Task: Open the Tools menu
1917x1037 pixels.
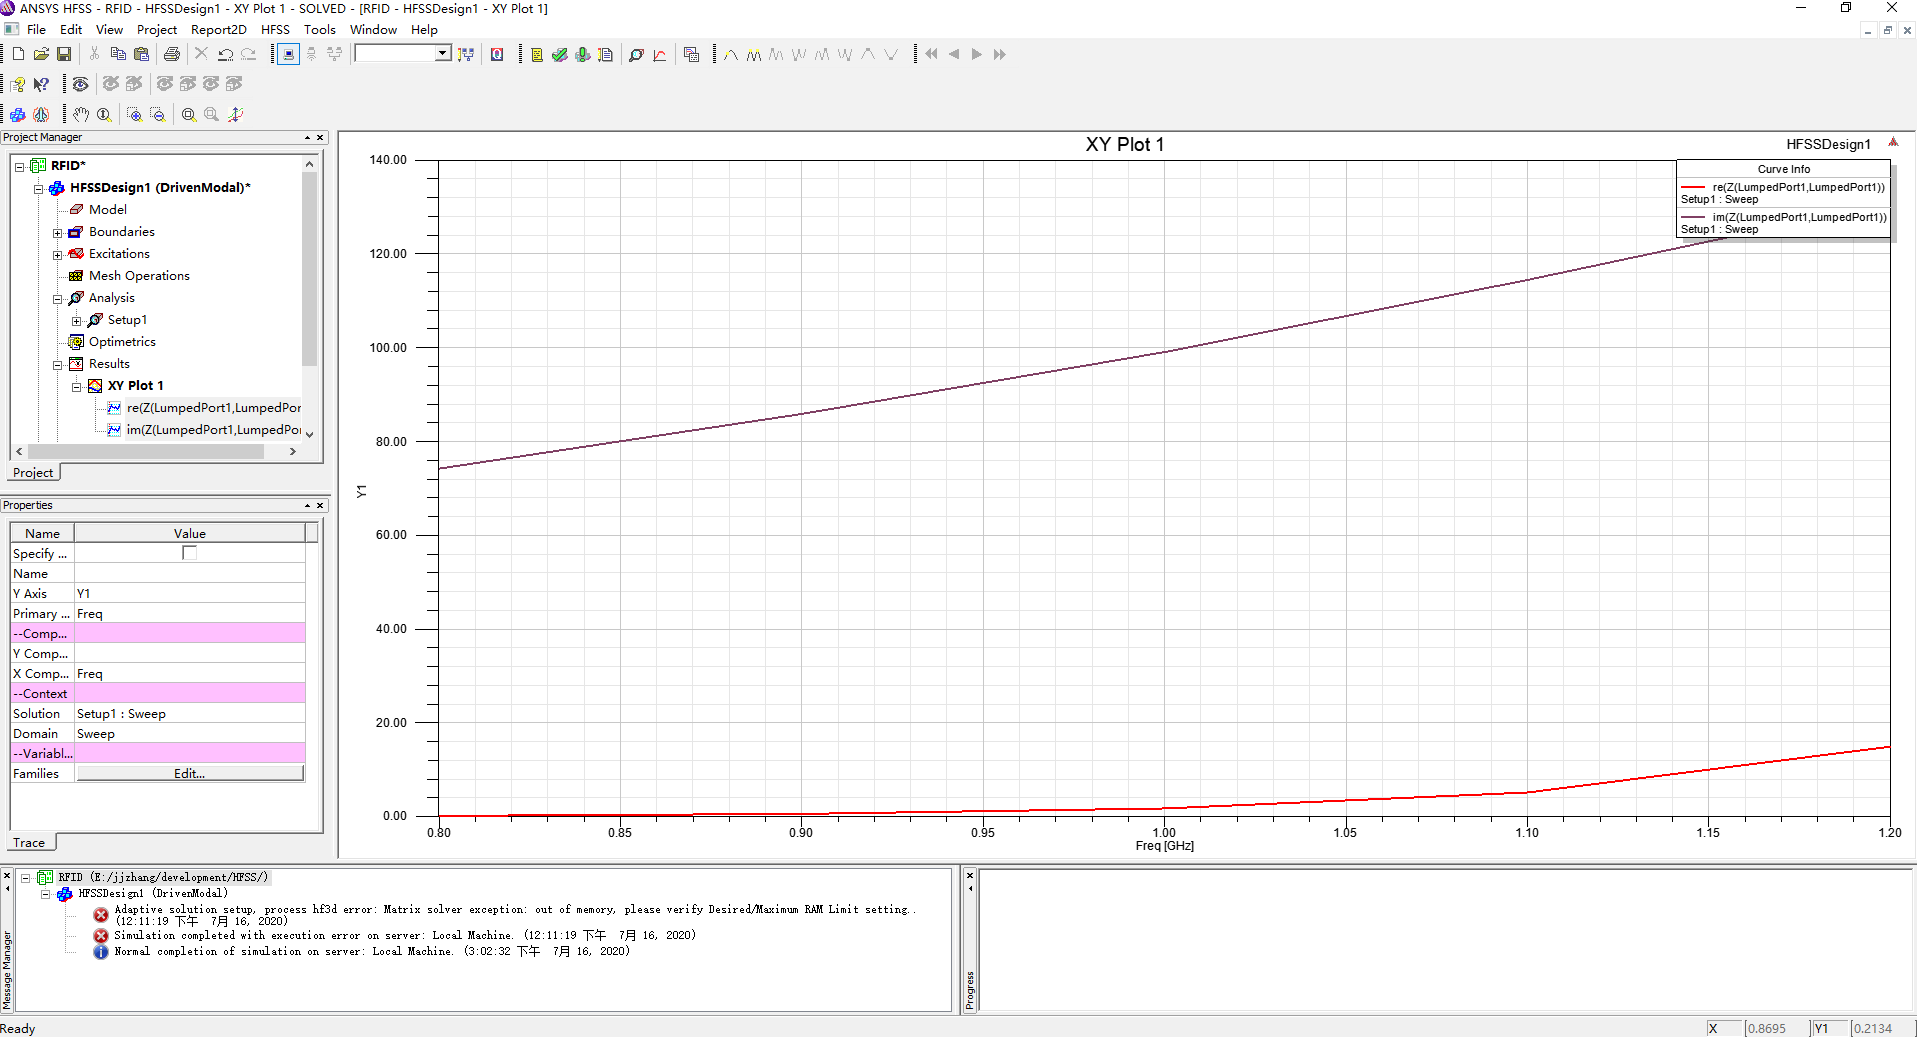Action: tap(320, 30)
